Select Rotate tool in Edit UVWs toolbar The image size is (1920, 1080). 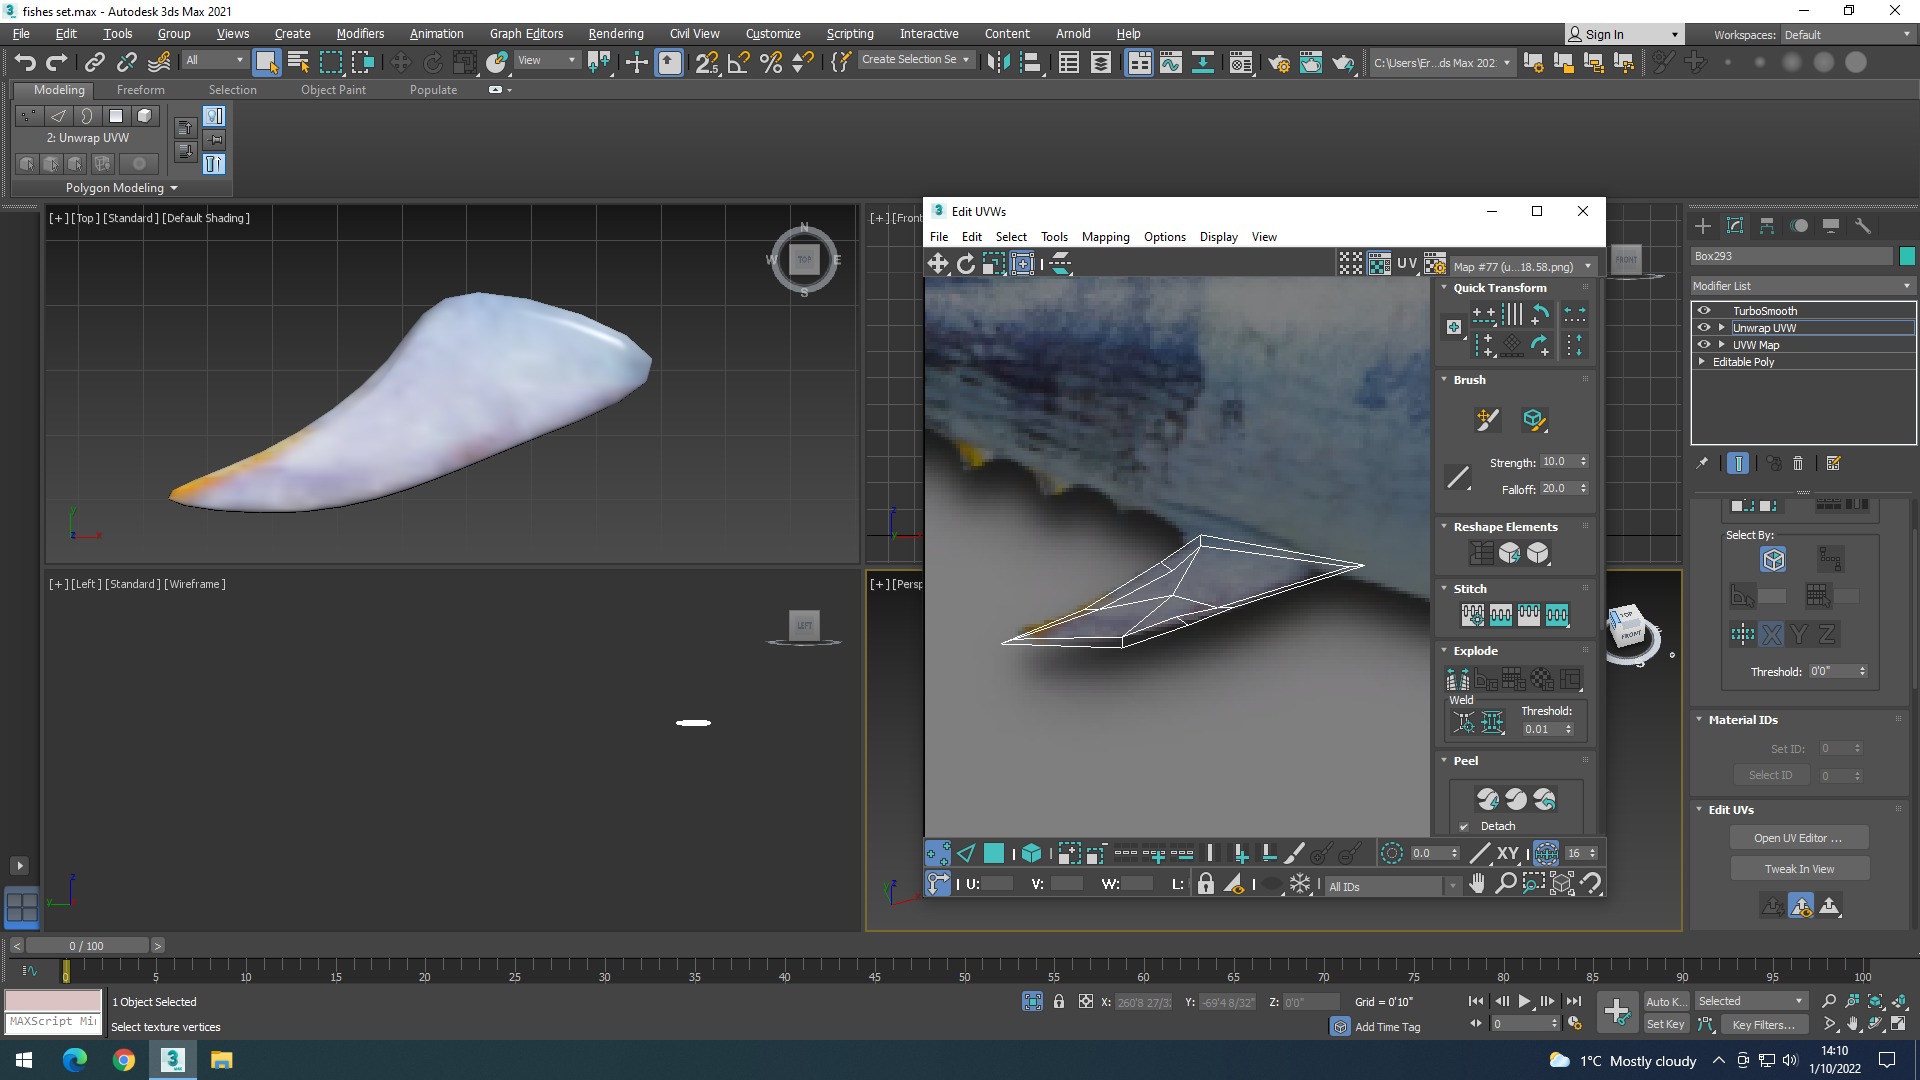point(965,263)
